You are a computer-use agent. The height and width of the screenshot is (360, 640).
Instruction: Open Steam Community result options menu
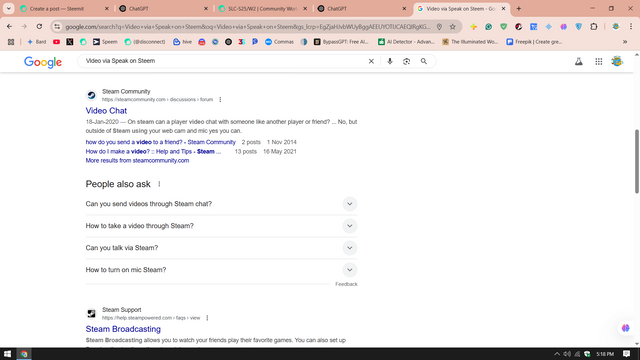point(220,100)
